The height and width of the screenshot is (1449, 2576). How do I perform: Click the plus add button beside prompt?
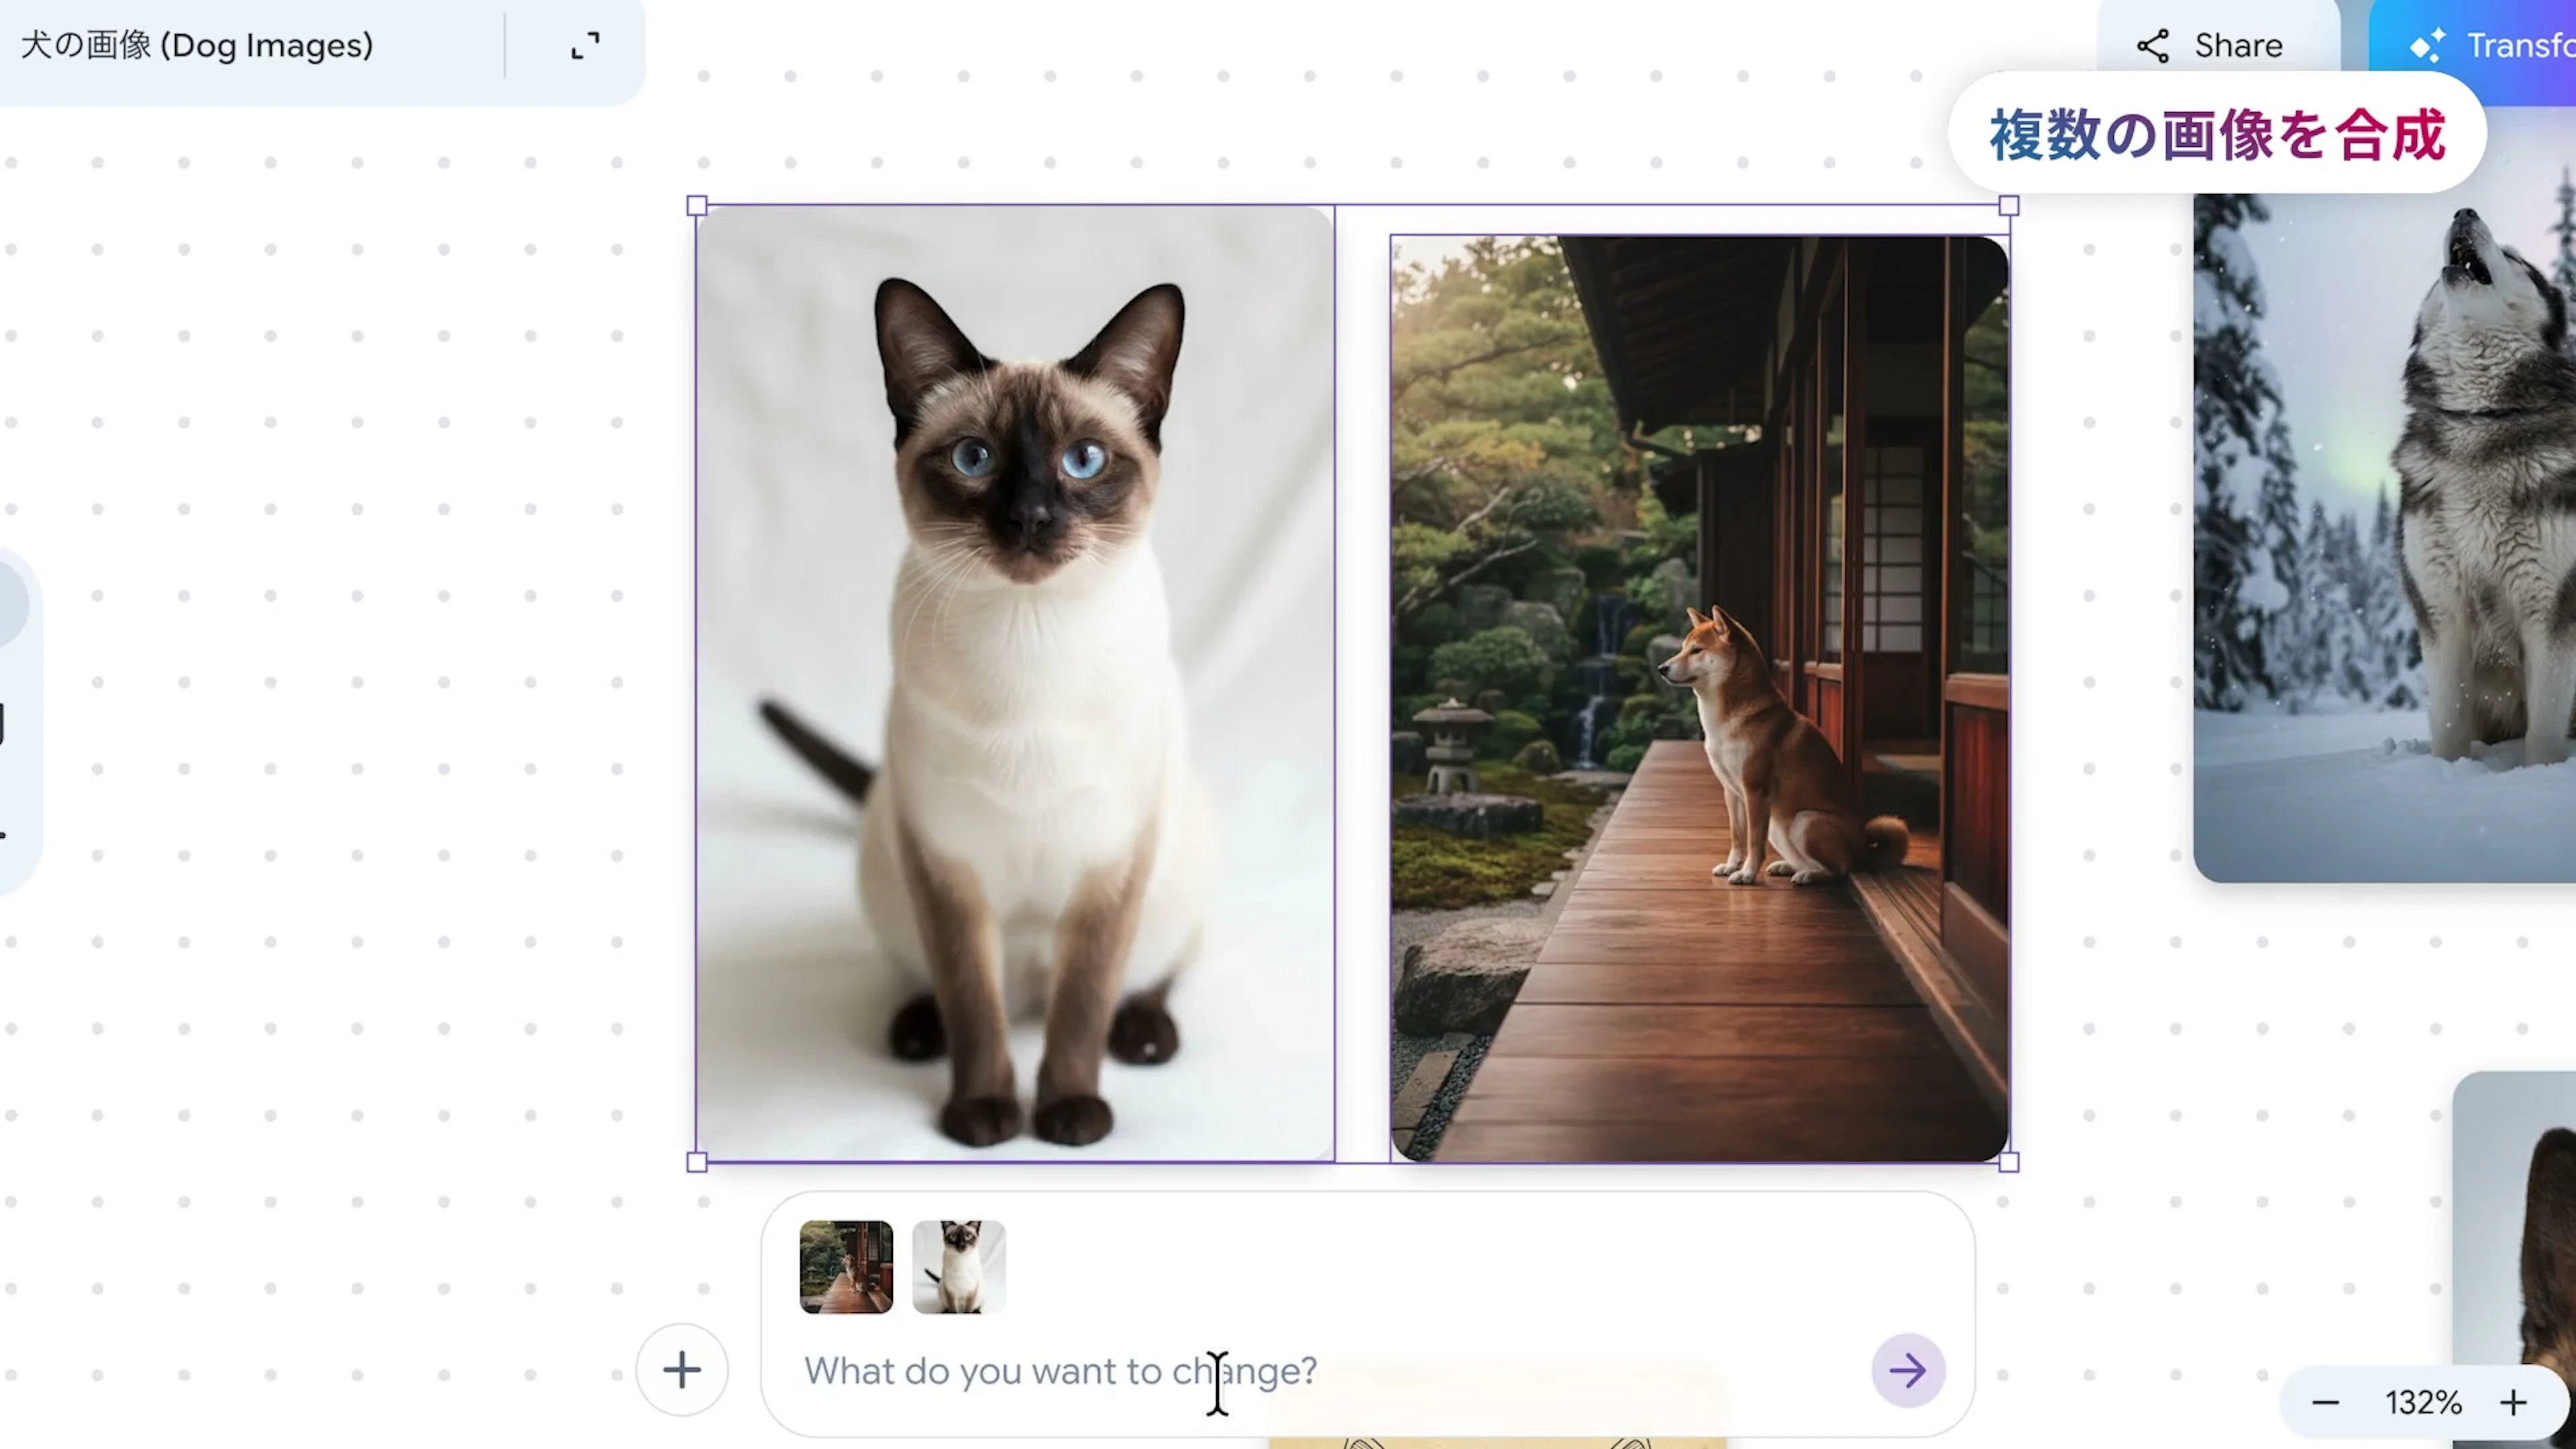(682, 1370)
